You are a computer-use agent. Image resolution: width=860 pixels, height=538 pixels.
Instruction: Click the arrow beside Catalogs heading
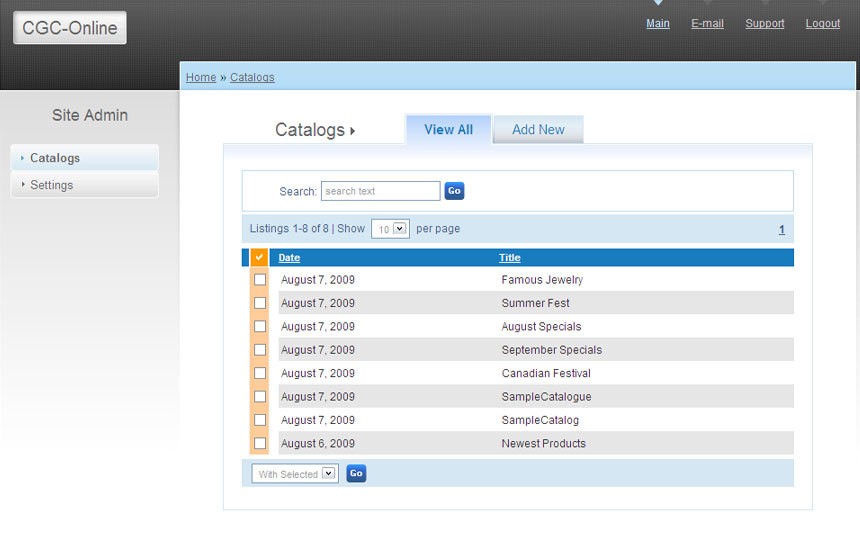tap(353, 131)
